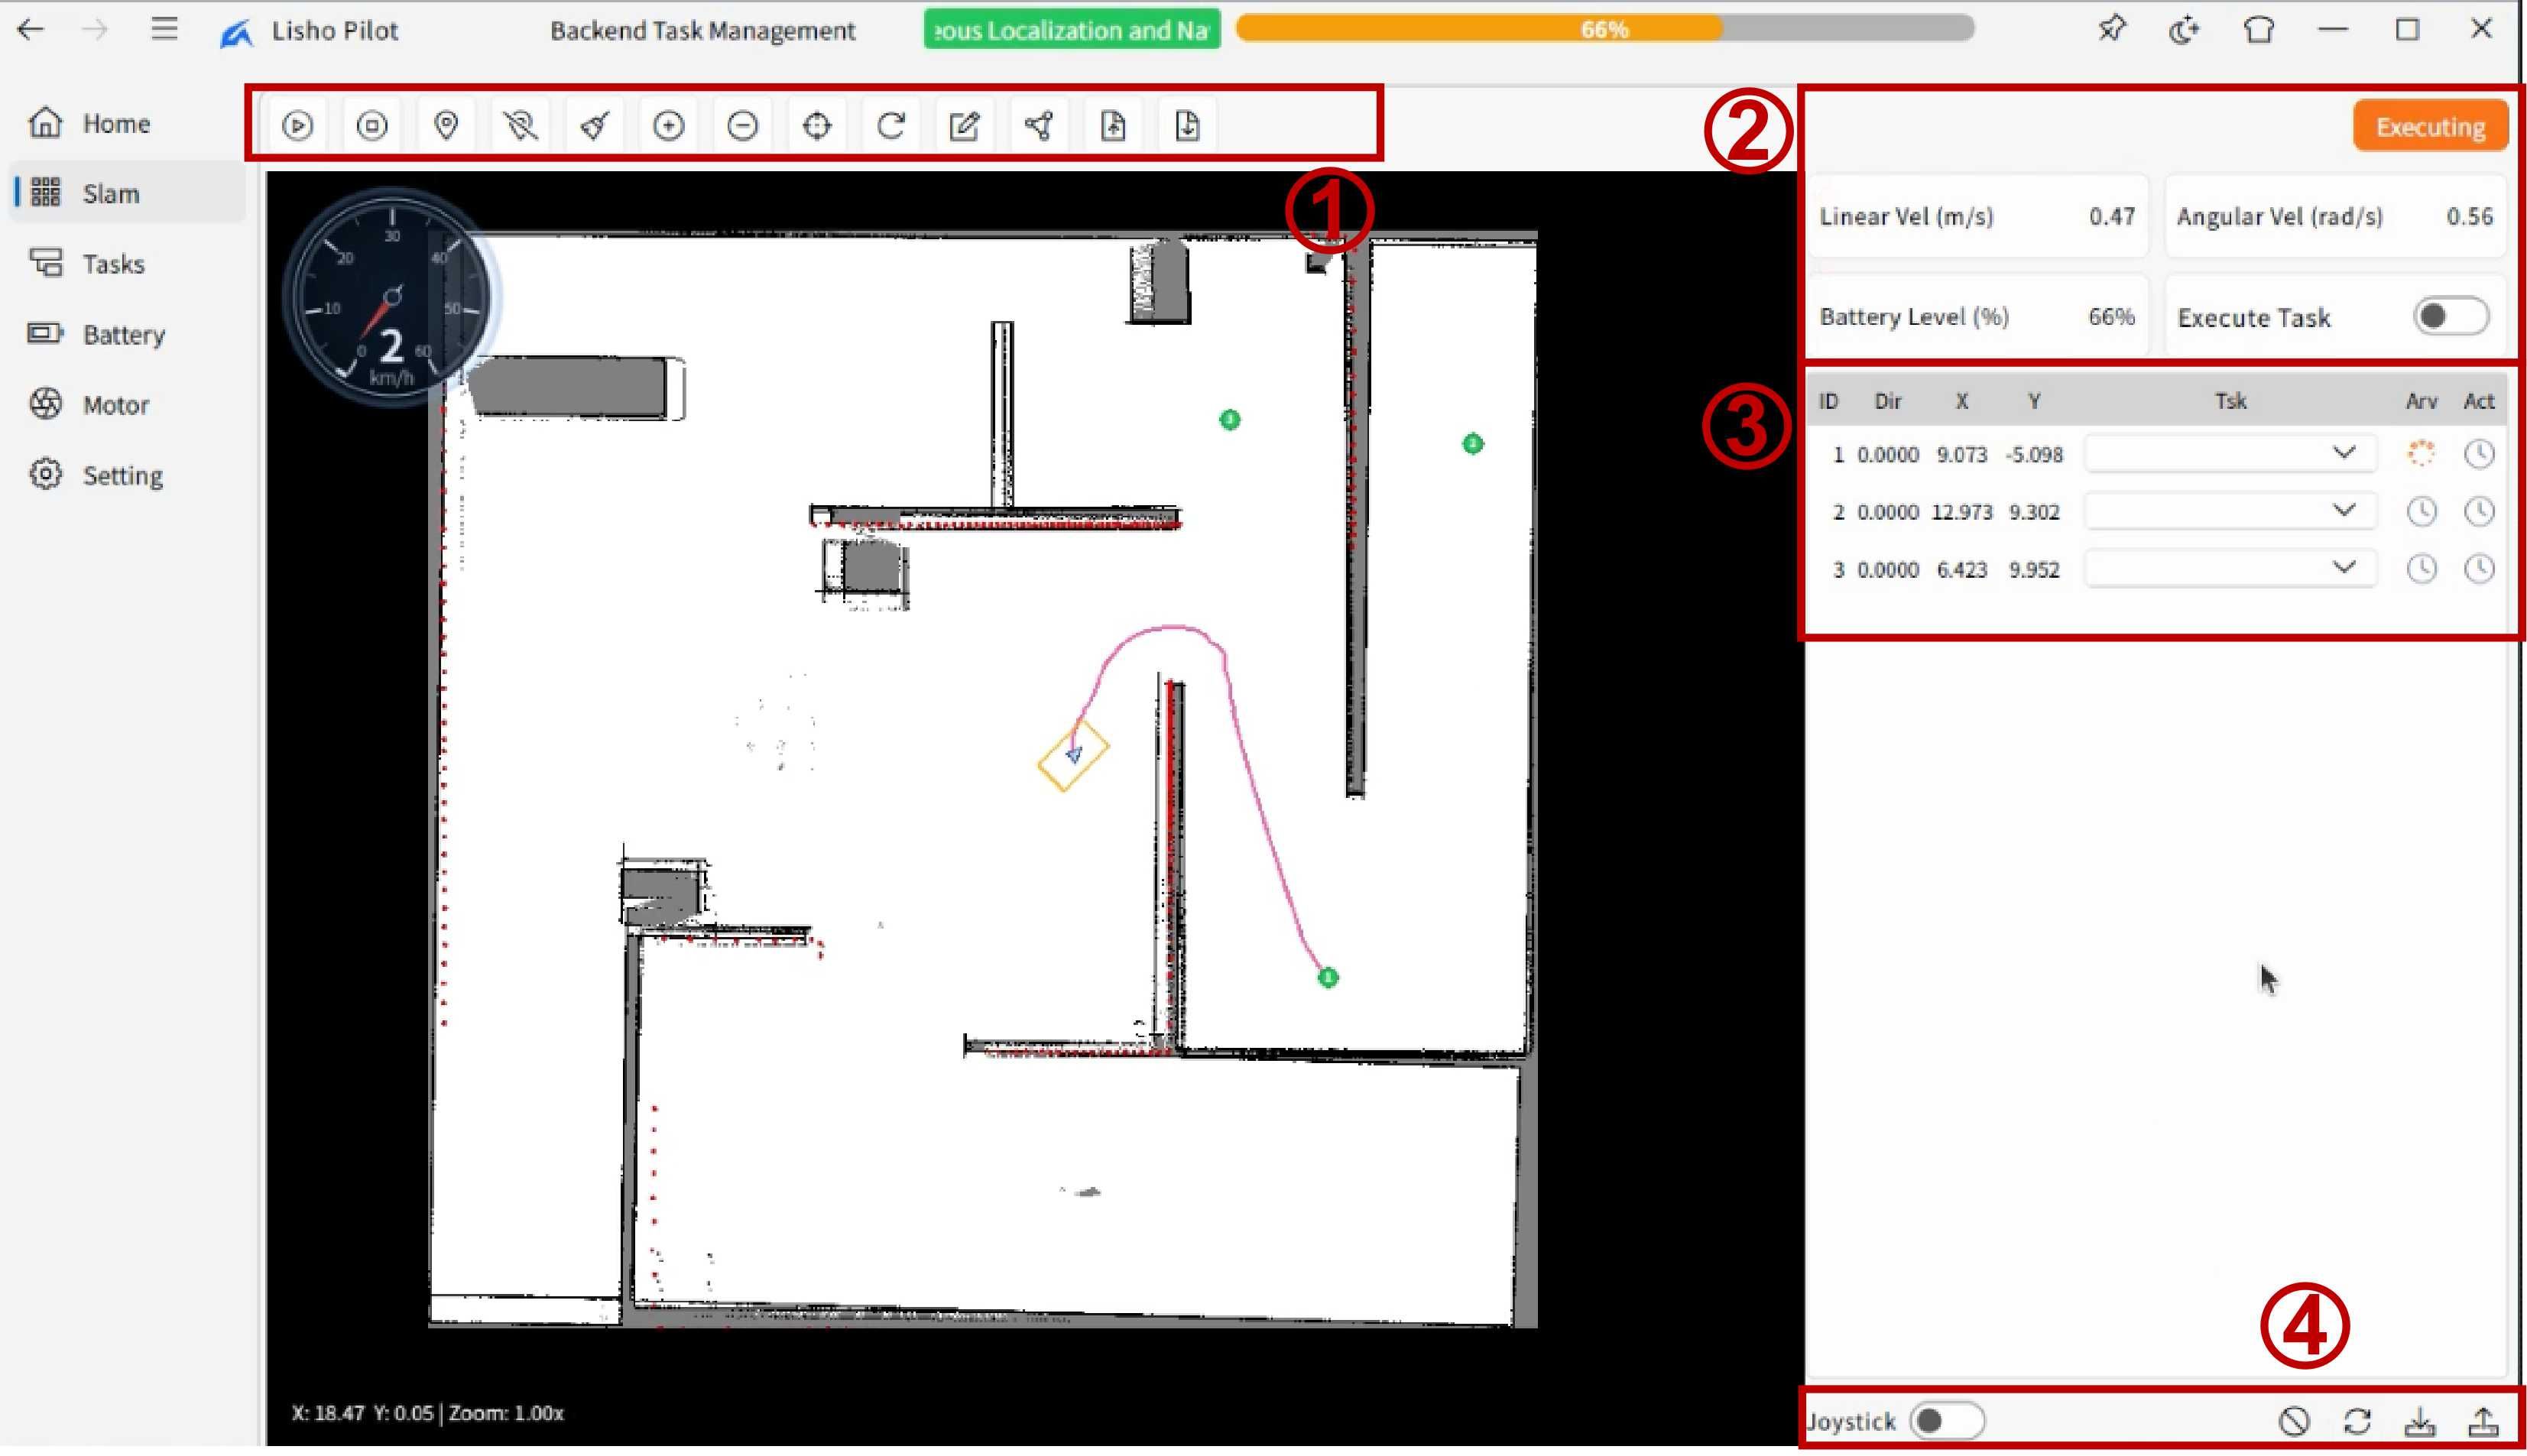
Task: Click the Act clock icon for waypoint 1
Action: click(2479, 454)
